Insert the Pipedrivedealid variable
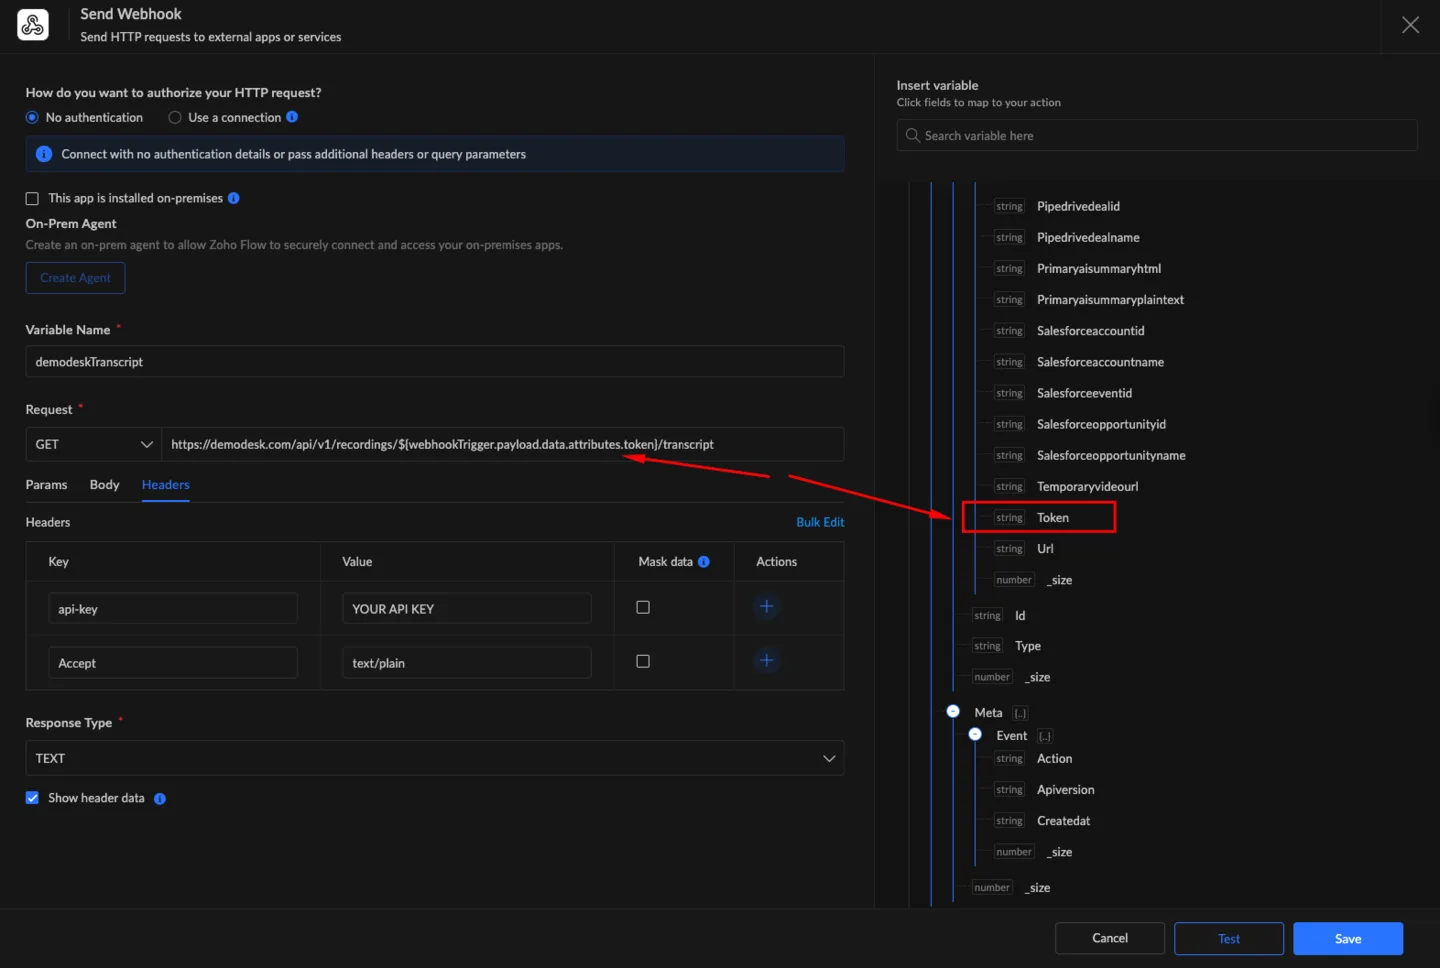Screen dimensions: 1440x968 coord(1078,207)
